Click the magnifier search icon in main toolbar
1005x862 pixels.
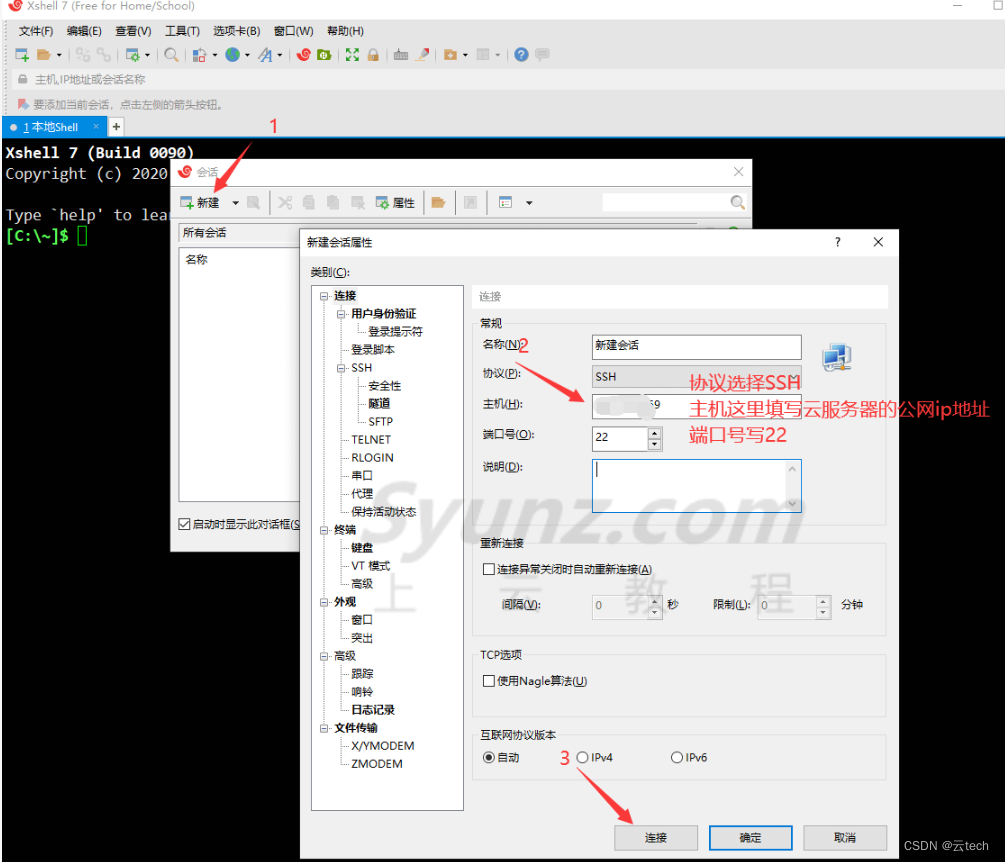click(171, 55)
